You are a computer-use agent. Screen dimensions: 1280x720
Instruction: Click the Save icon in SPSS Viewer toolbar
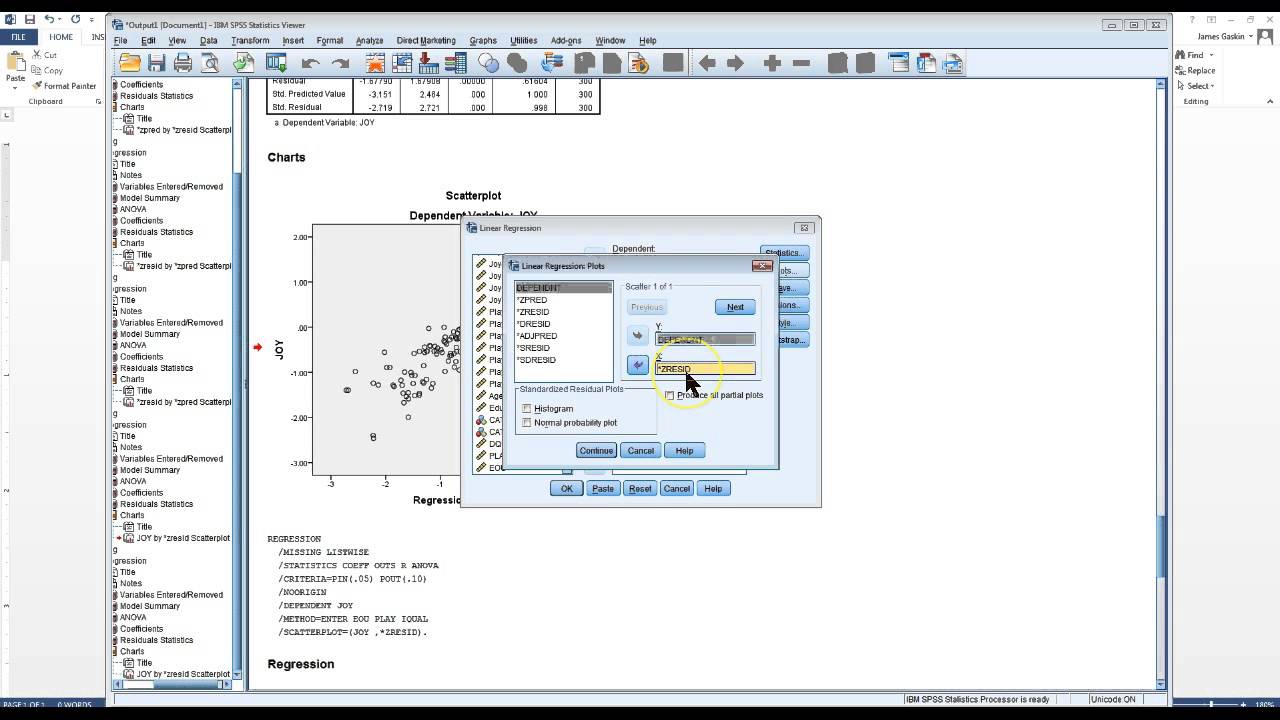(x=156, y=63)
